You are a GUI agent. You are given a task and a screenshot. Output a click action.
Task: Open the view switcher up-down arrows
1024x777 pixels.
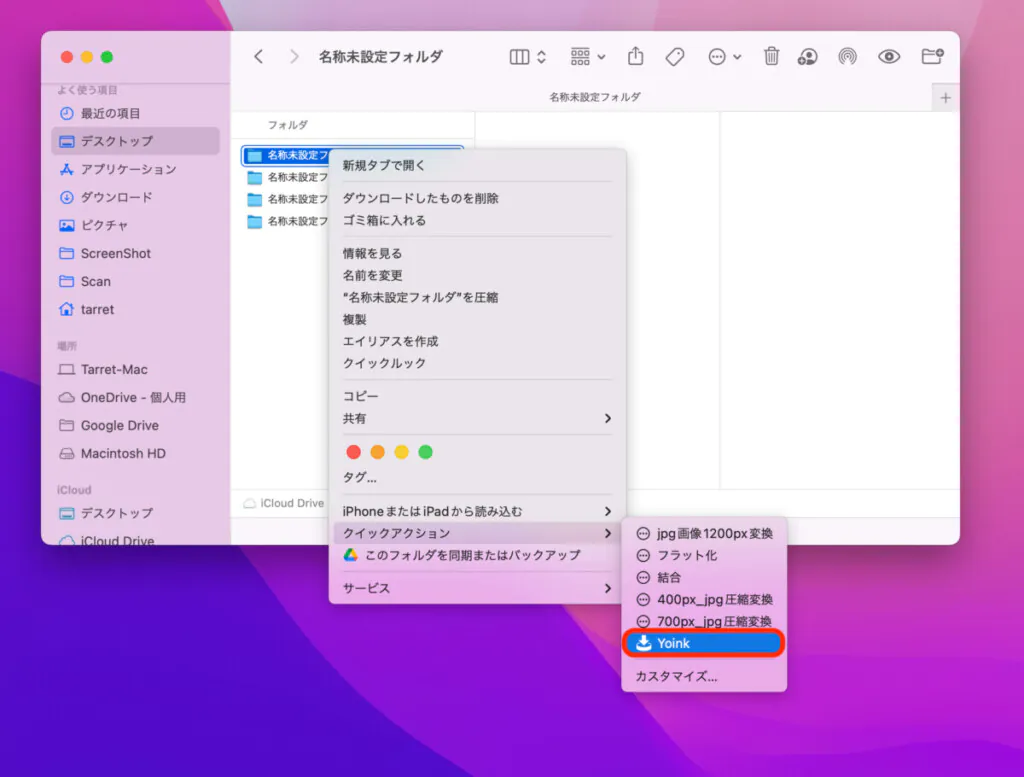(x=541, y=57)
